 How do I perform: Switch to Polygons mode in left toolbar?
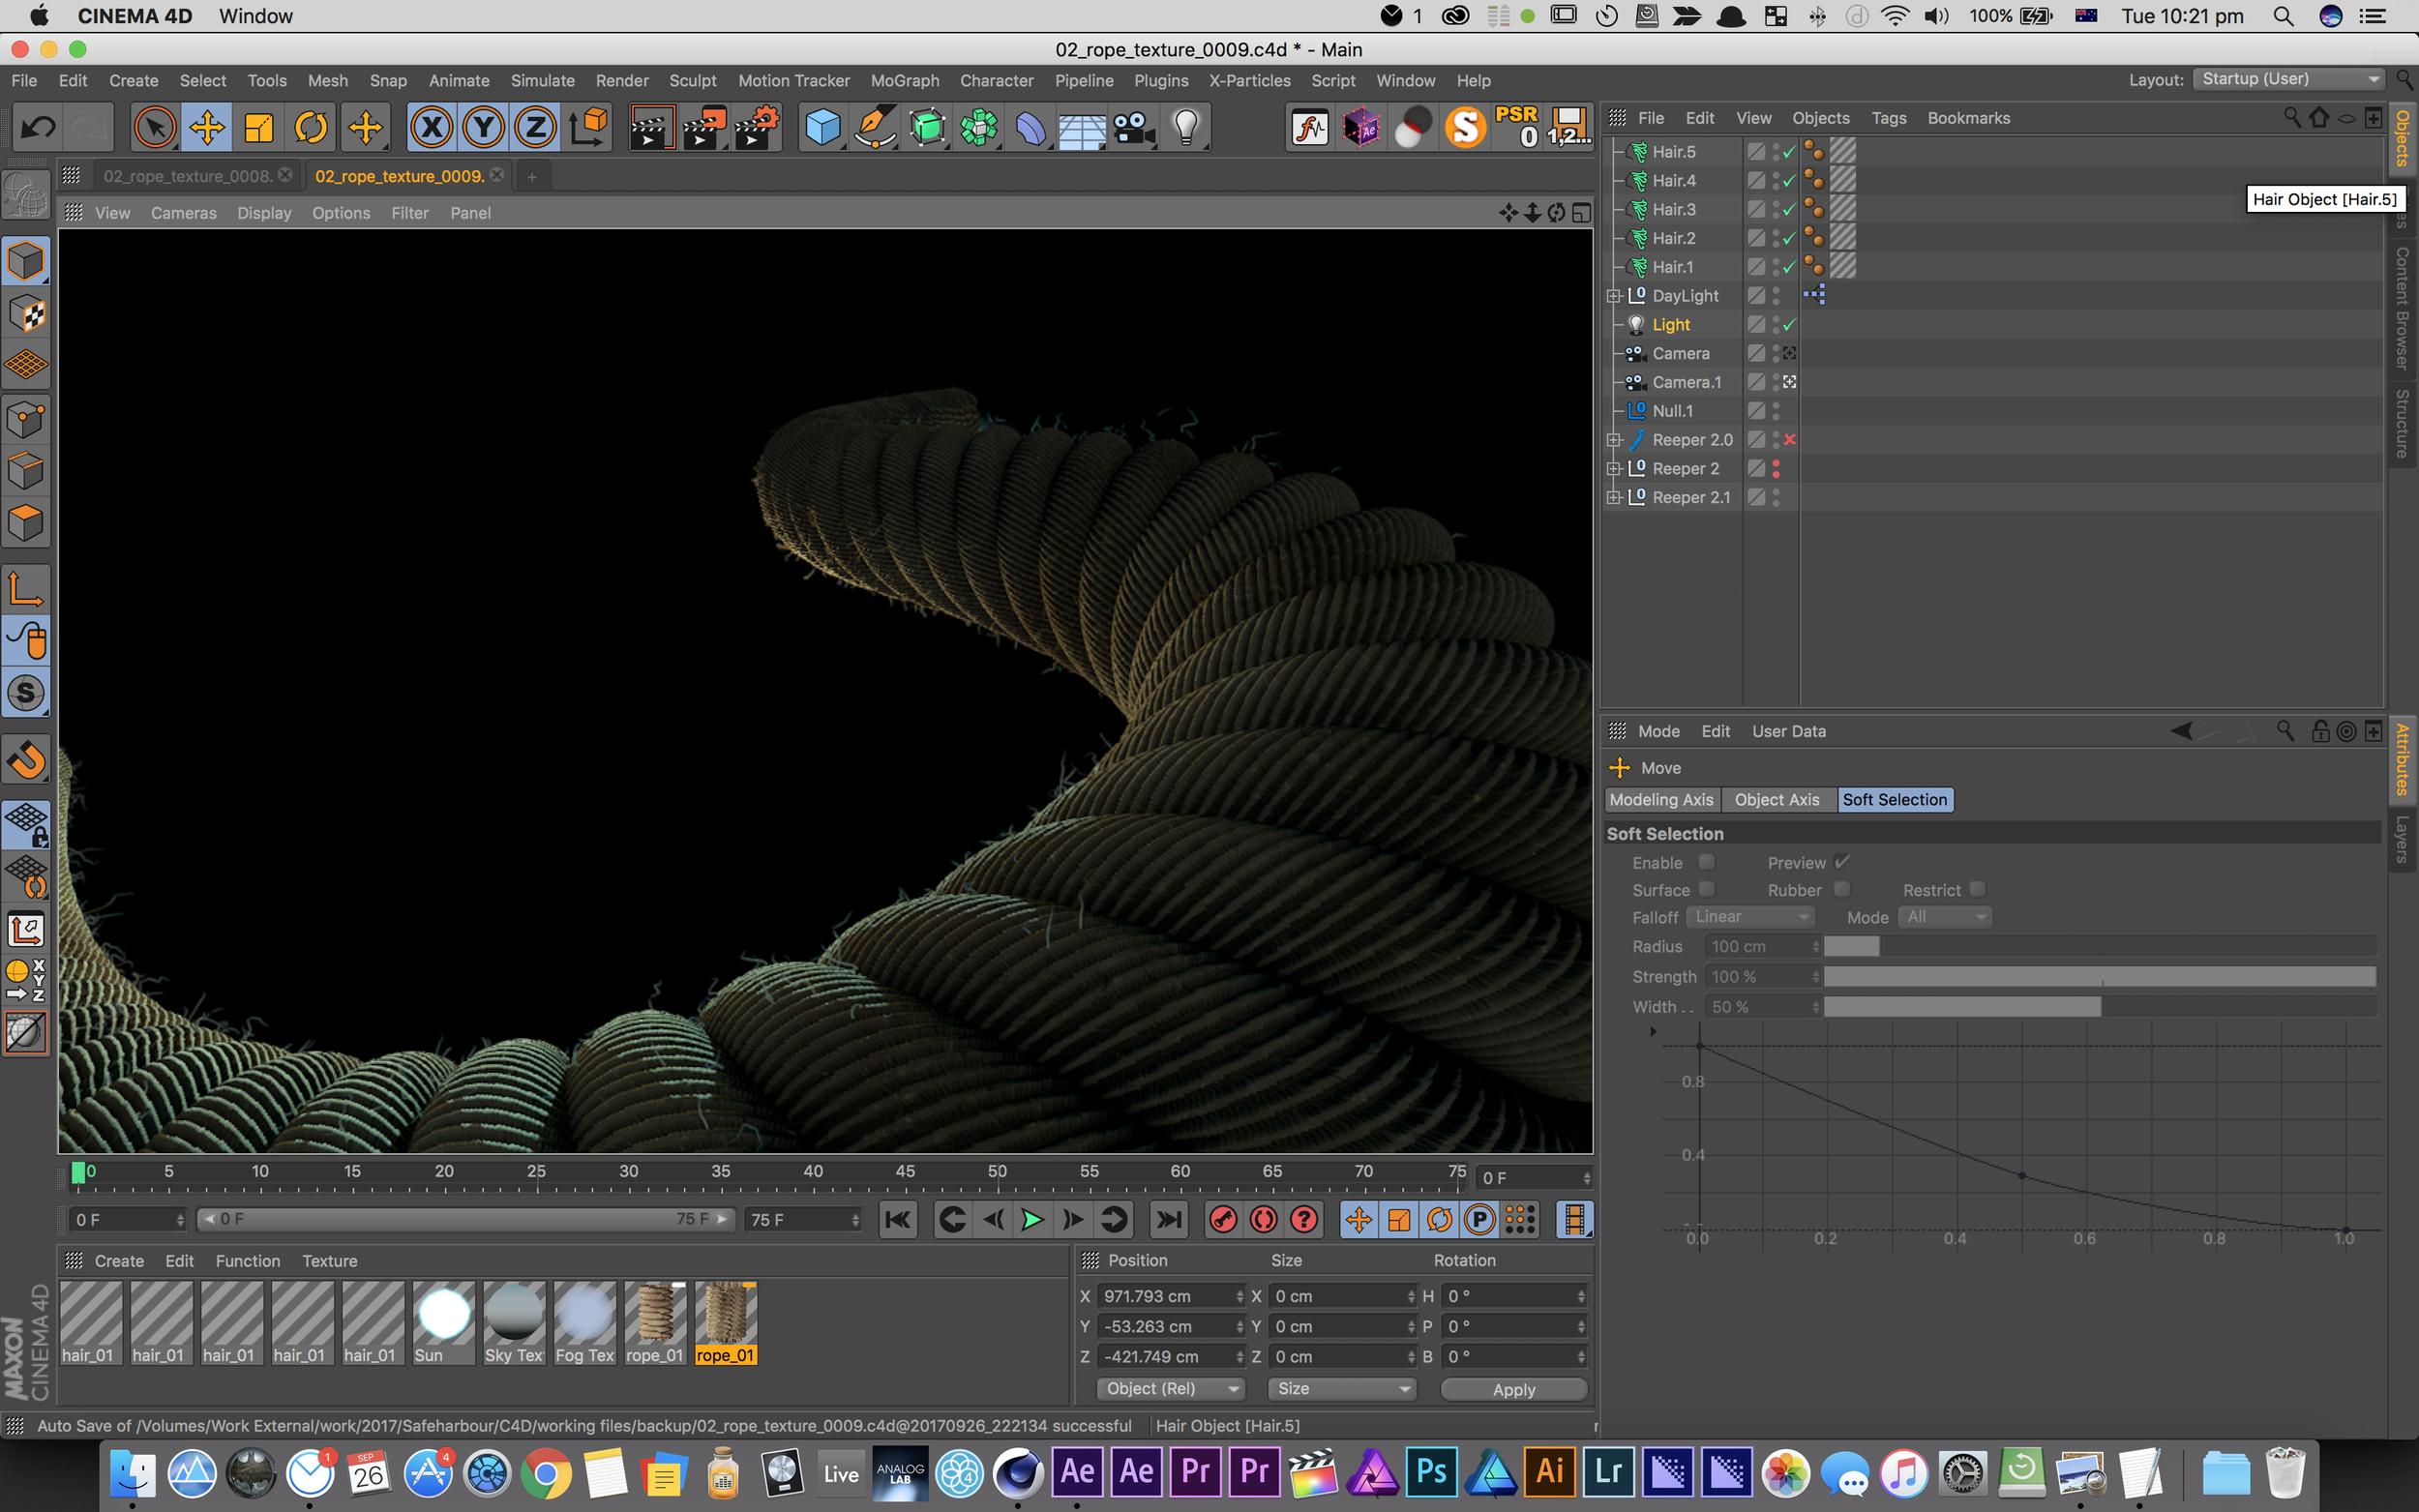(x=26, y=523)
